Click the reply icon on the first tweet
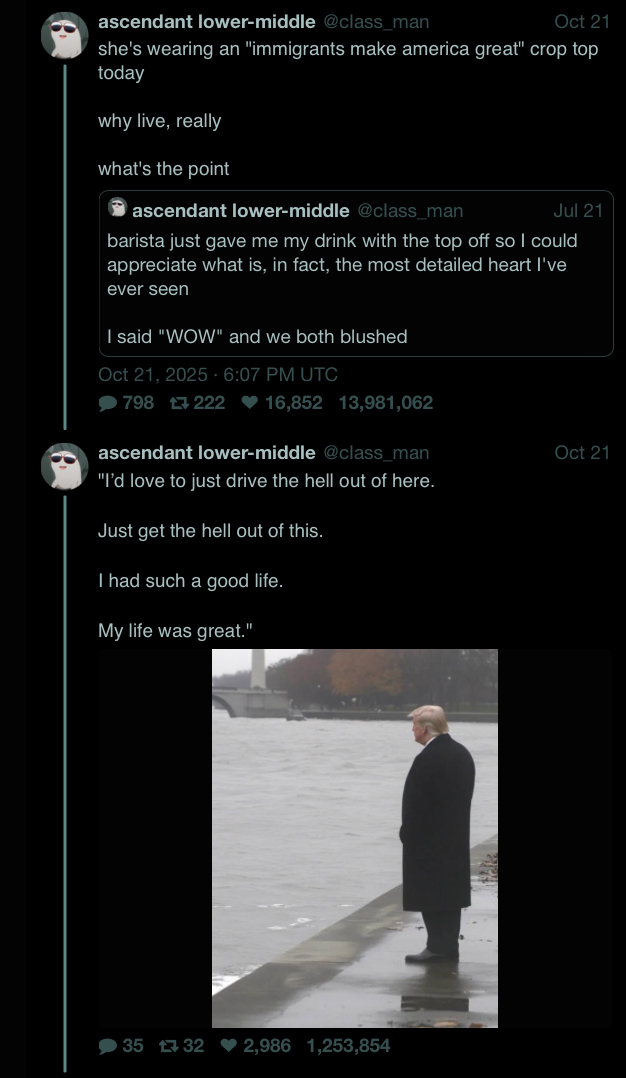Image resolution: width=626 pixels, height=1078 pixels. (x=108, y=403)
